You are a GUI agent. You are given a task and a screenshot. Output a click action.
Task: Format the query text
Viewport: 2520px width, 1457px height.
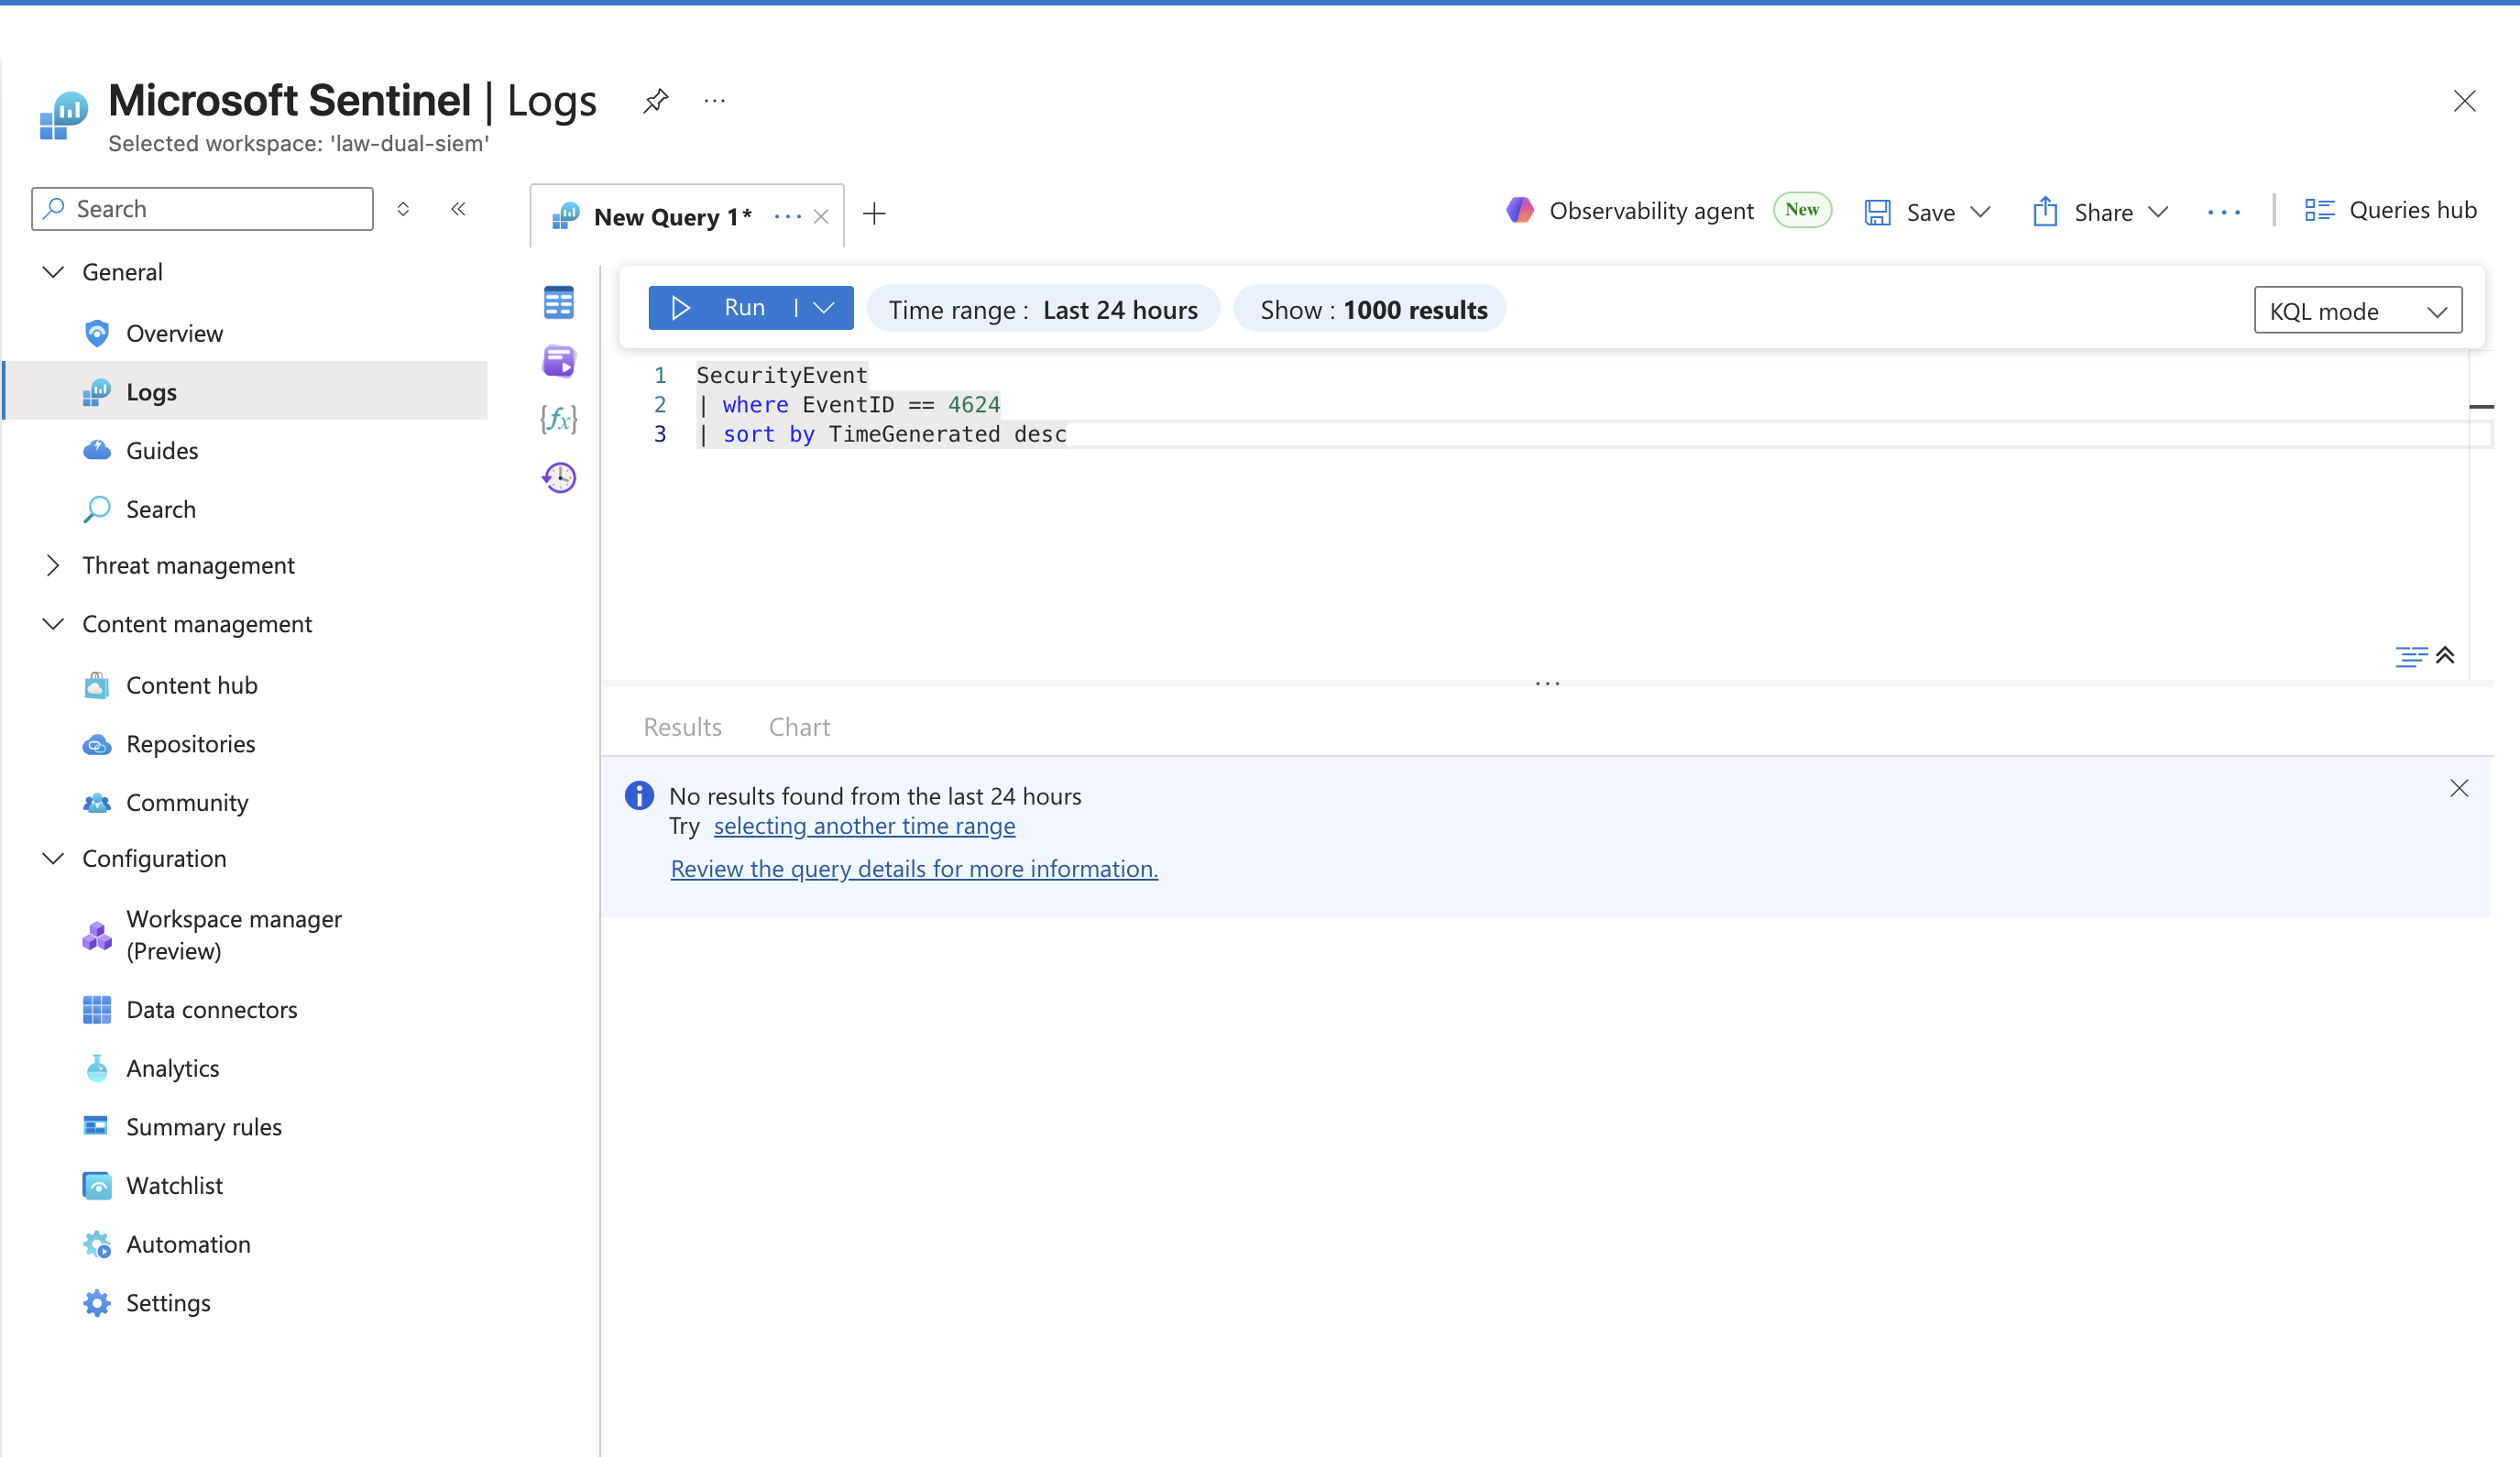point(2410,656)
